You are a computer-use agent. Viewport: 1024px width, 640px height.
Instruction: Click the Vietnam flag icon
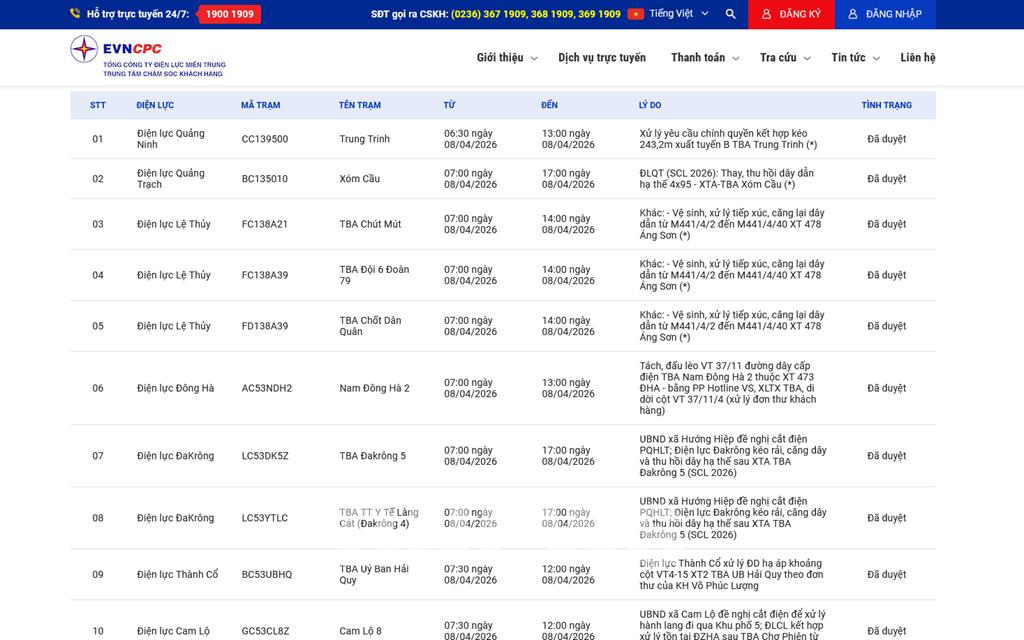click(635, 14)
